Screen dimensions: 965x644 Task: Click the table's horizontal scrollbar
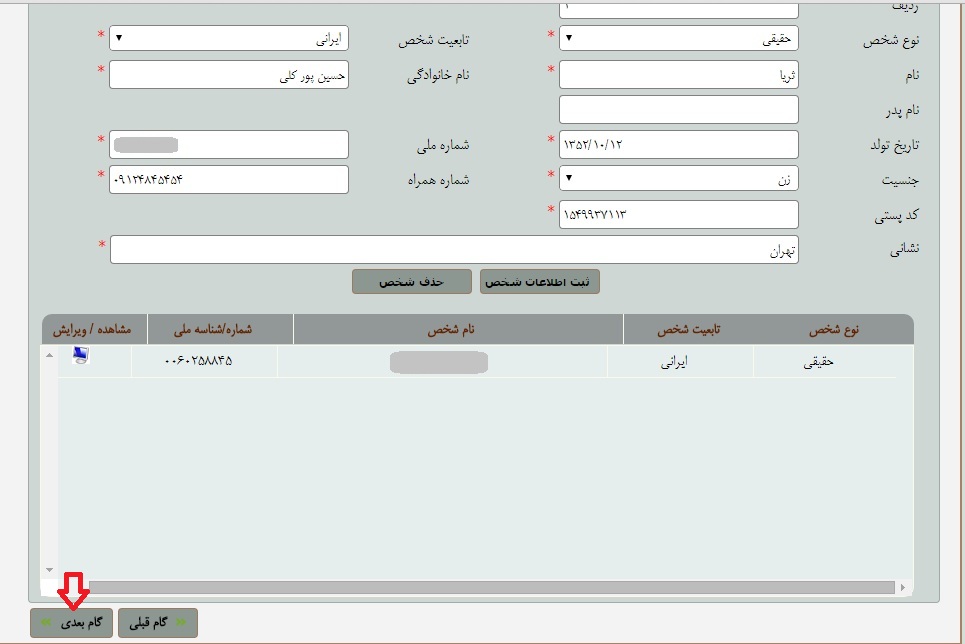click(491, 587)
